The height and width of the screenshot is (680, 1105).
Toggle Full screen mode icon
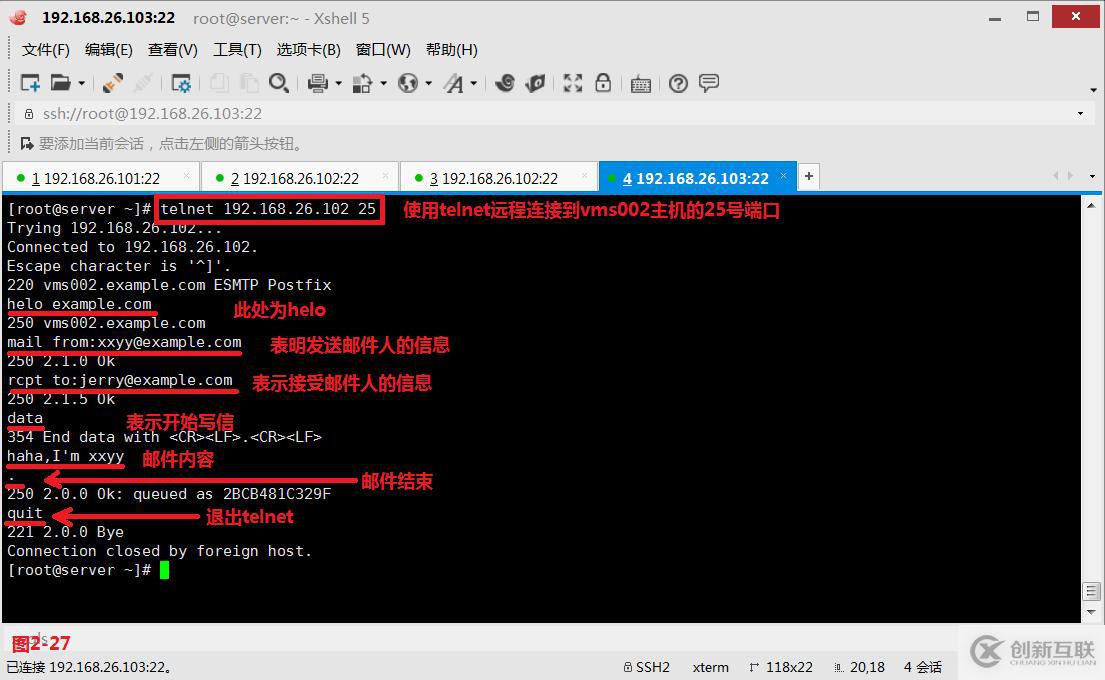tap(572, 83)
